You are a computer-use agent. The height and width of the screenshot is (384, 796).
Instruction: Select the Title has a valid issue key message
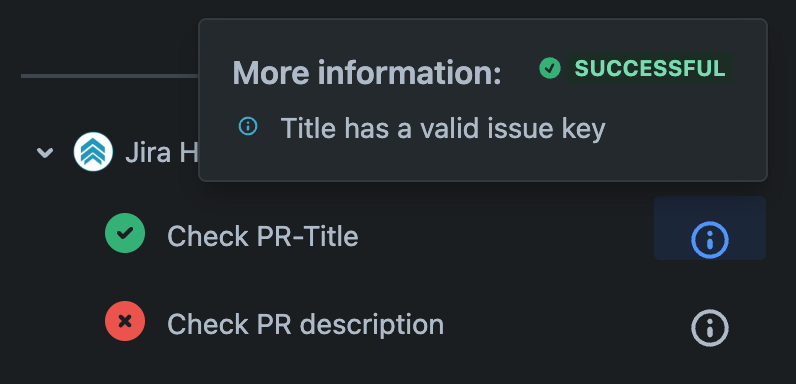443,128
